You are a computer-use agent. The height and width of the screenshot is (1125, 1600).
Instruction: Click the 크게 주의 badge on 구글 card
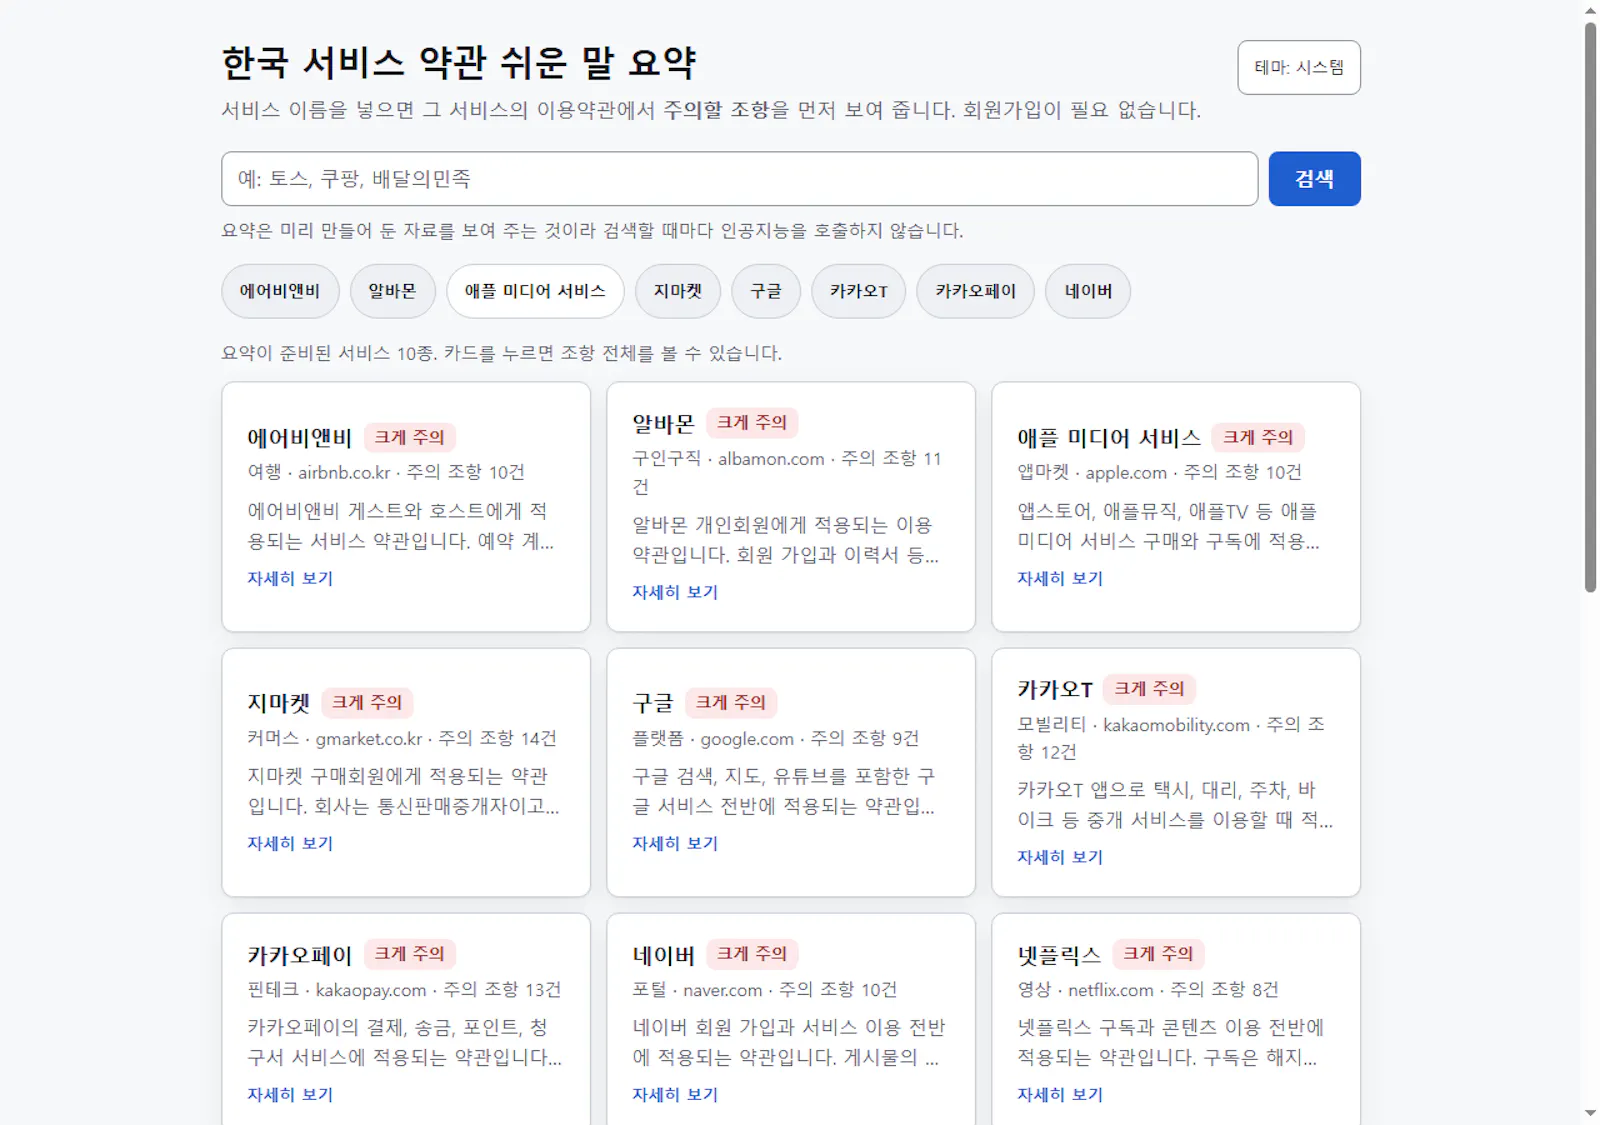731,702
